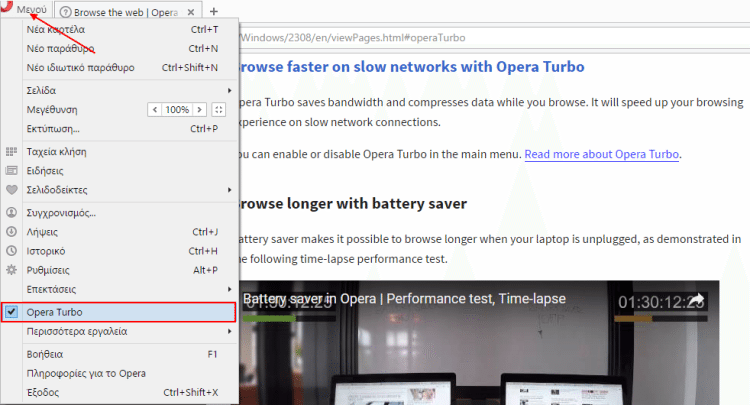Screen dimensions: 750x405
Task: Click the news icon beside Ειδήσεις
Action: point(11,171)
